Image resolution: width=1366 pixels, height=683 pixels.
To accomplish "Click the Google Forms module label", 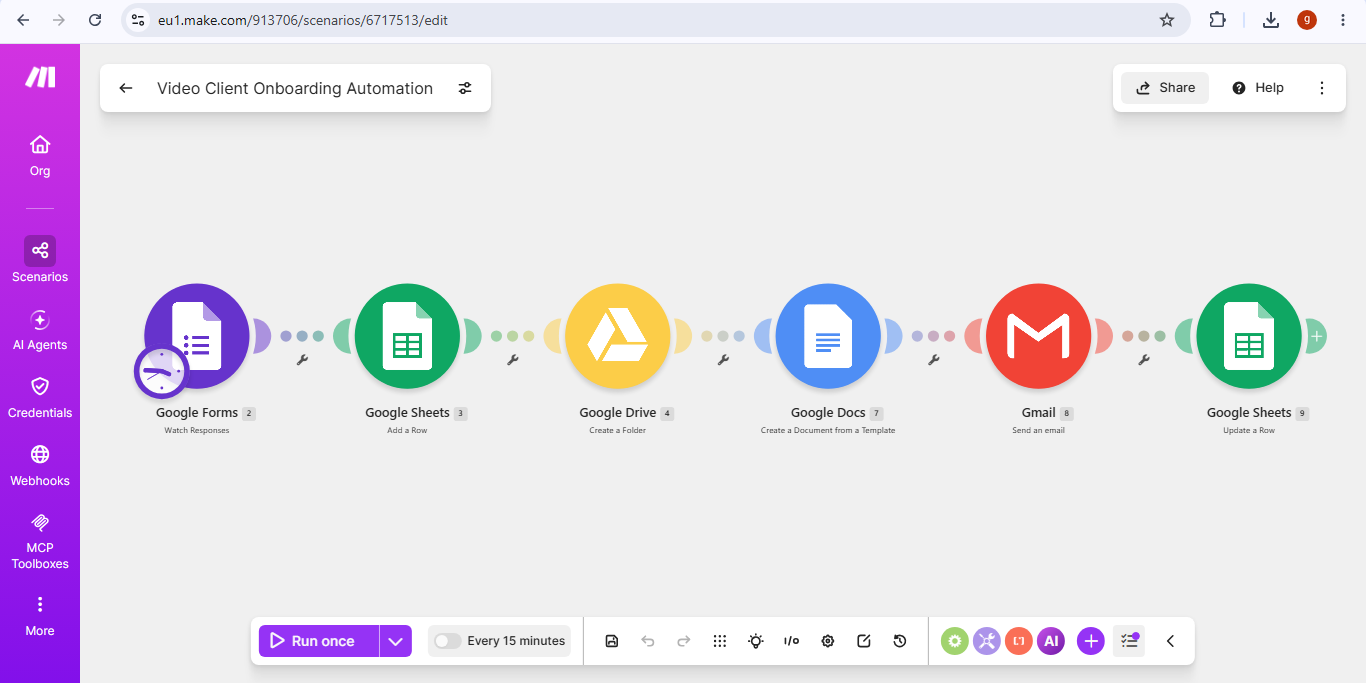I will tap(197, 413).
